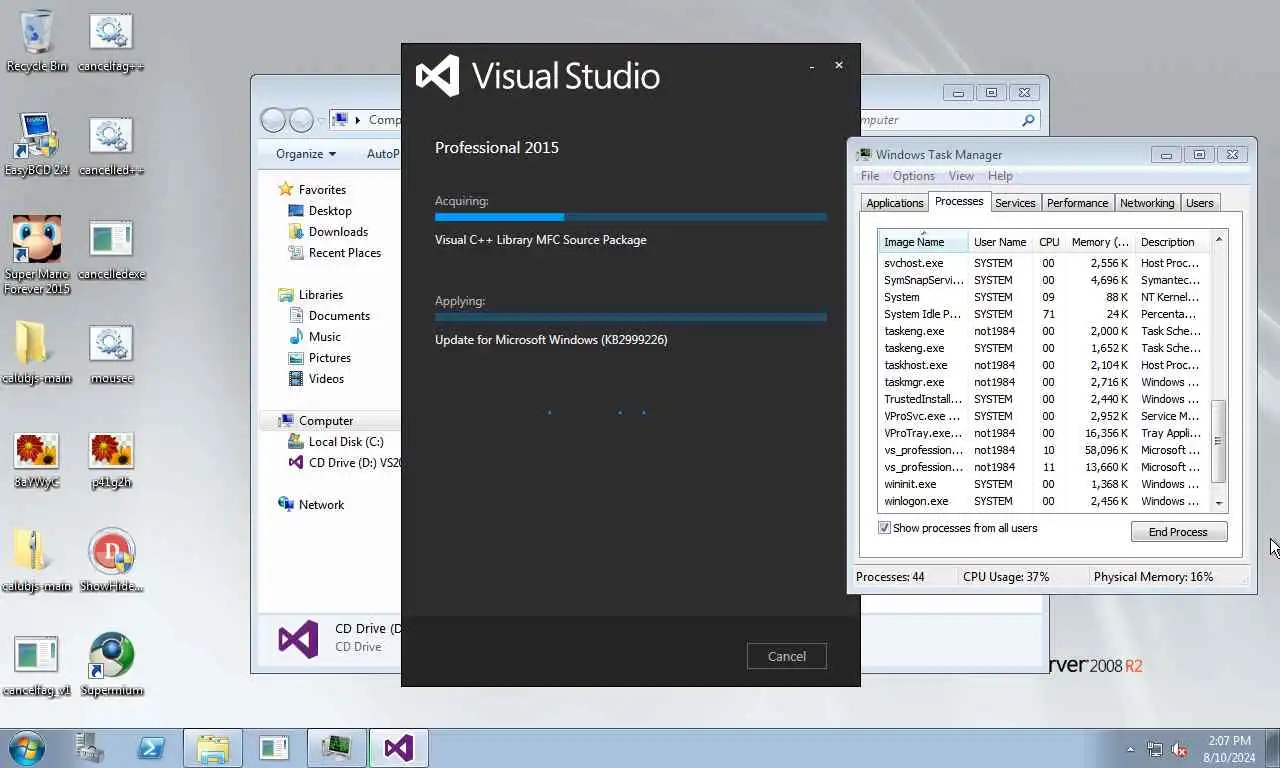
Task: Open Server Manager from the taskbar
Action: pos(90,748)
